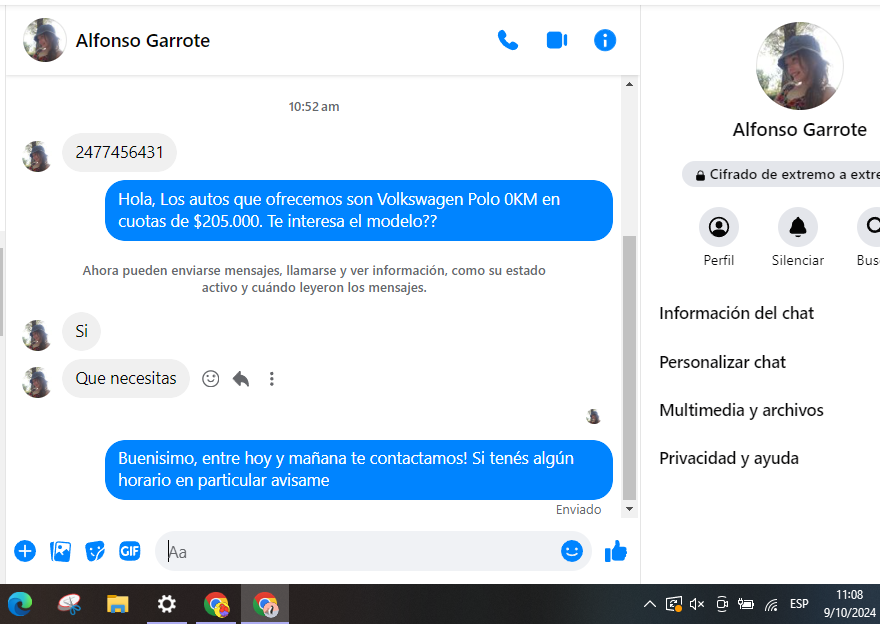Show hidden icons in the system tray
This screenshot has height=624, width=880.
coord(649,604)
